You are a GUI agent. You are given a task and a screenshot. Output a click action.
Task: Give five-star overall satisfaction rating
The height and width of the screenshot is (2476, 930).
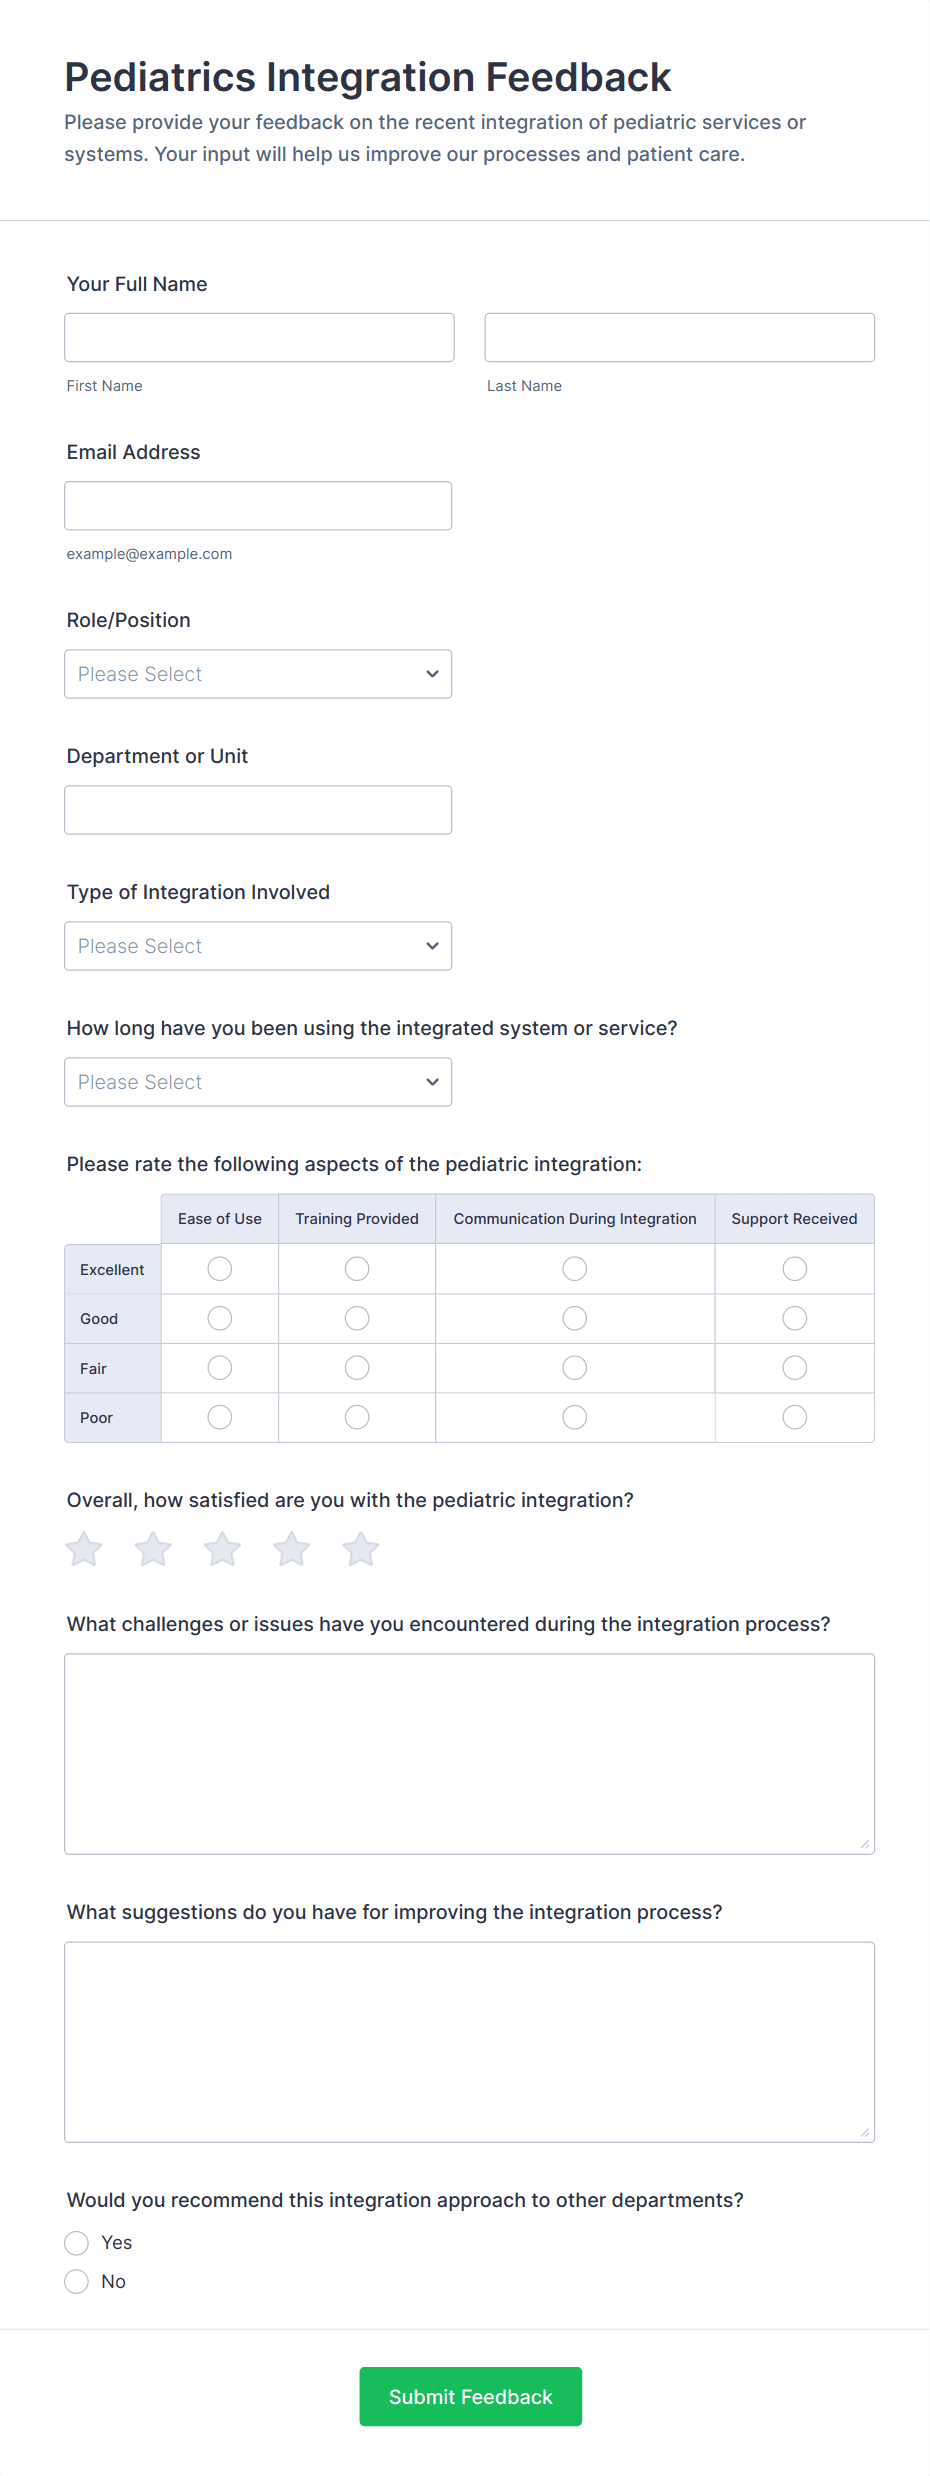tap(360, 1550)
